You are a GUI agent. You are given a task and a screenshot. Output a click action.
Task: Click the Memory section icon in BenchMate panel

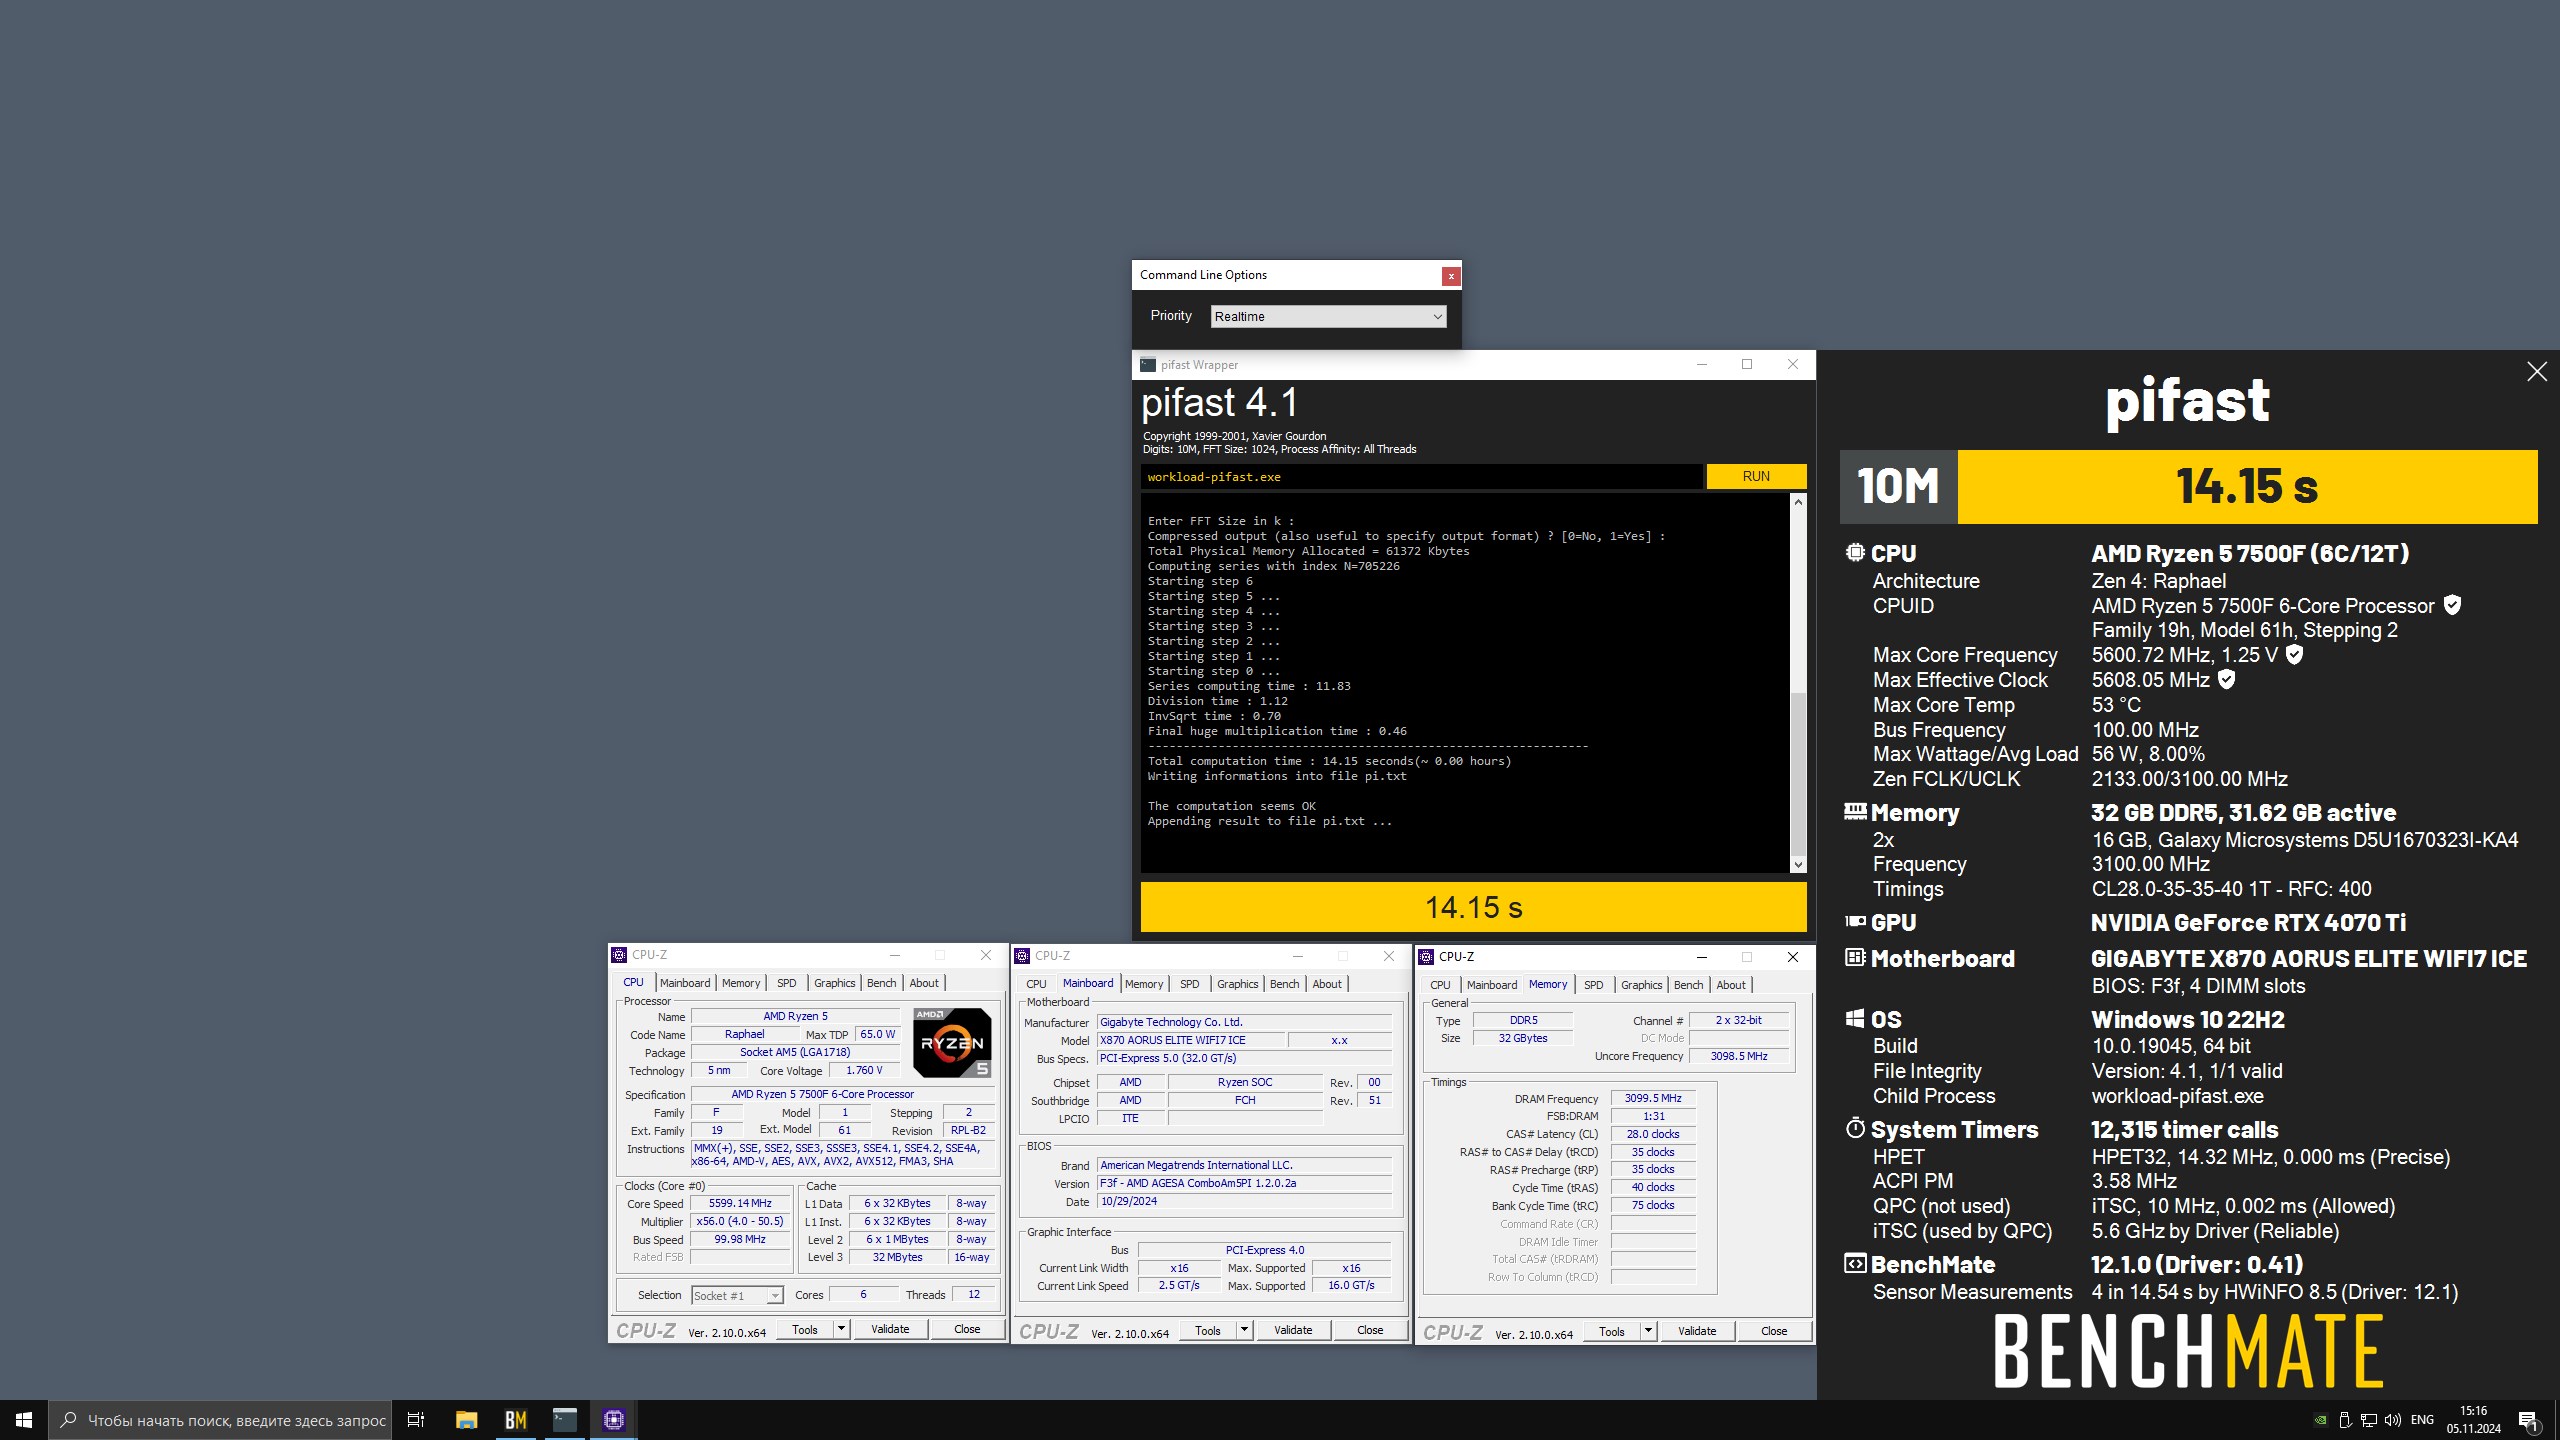tap(1855, 812)
